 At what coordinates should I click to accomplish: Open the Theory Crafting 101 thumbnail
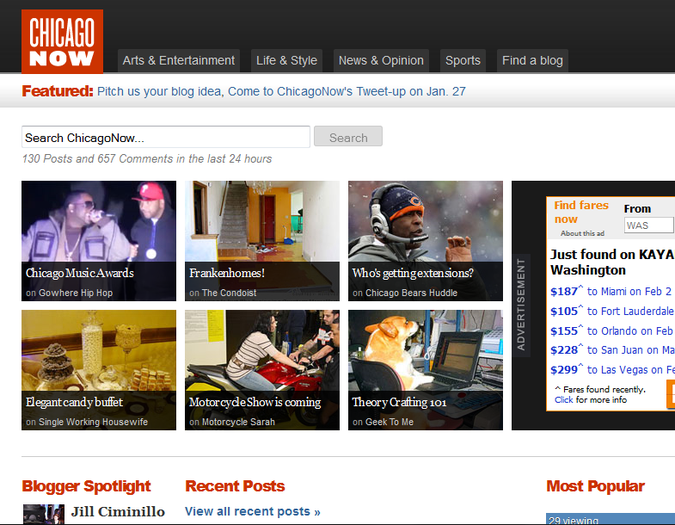(425, 370)
